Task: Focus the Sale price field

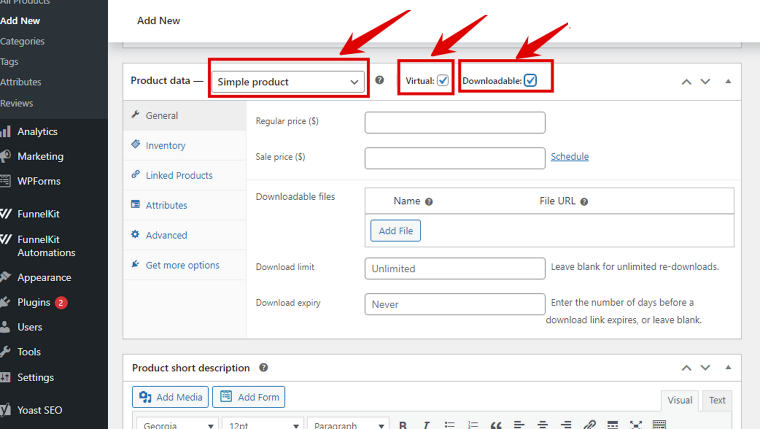Action: pos(455,158)
